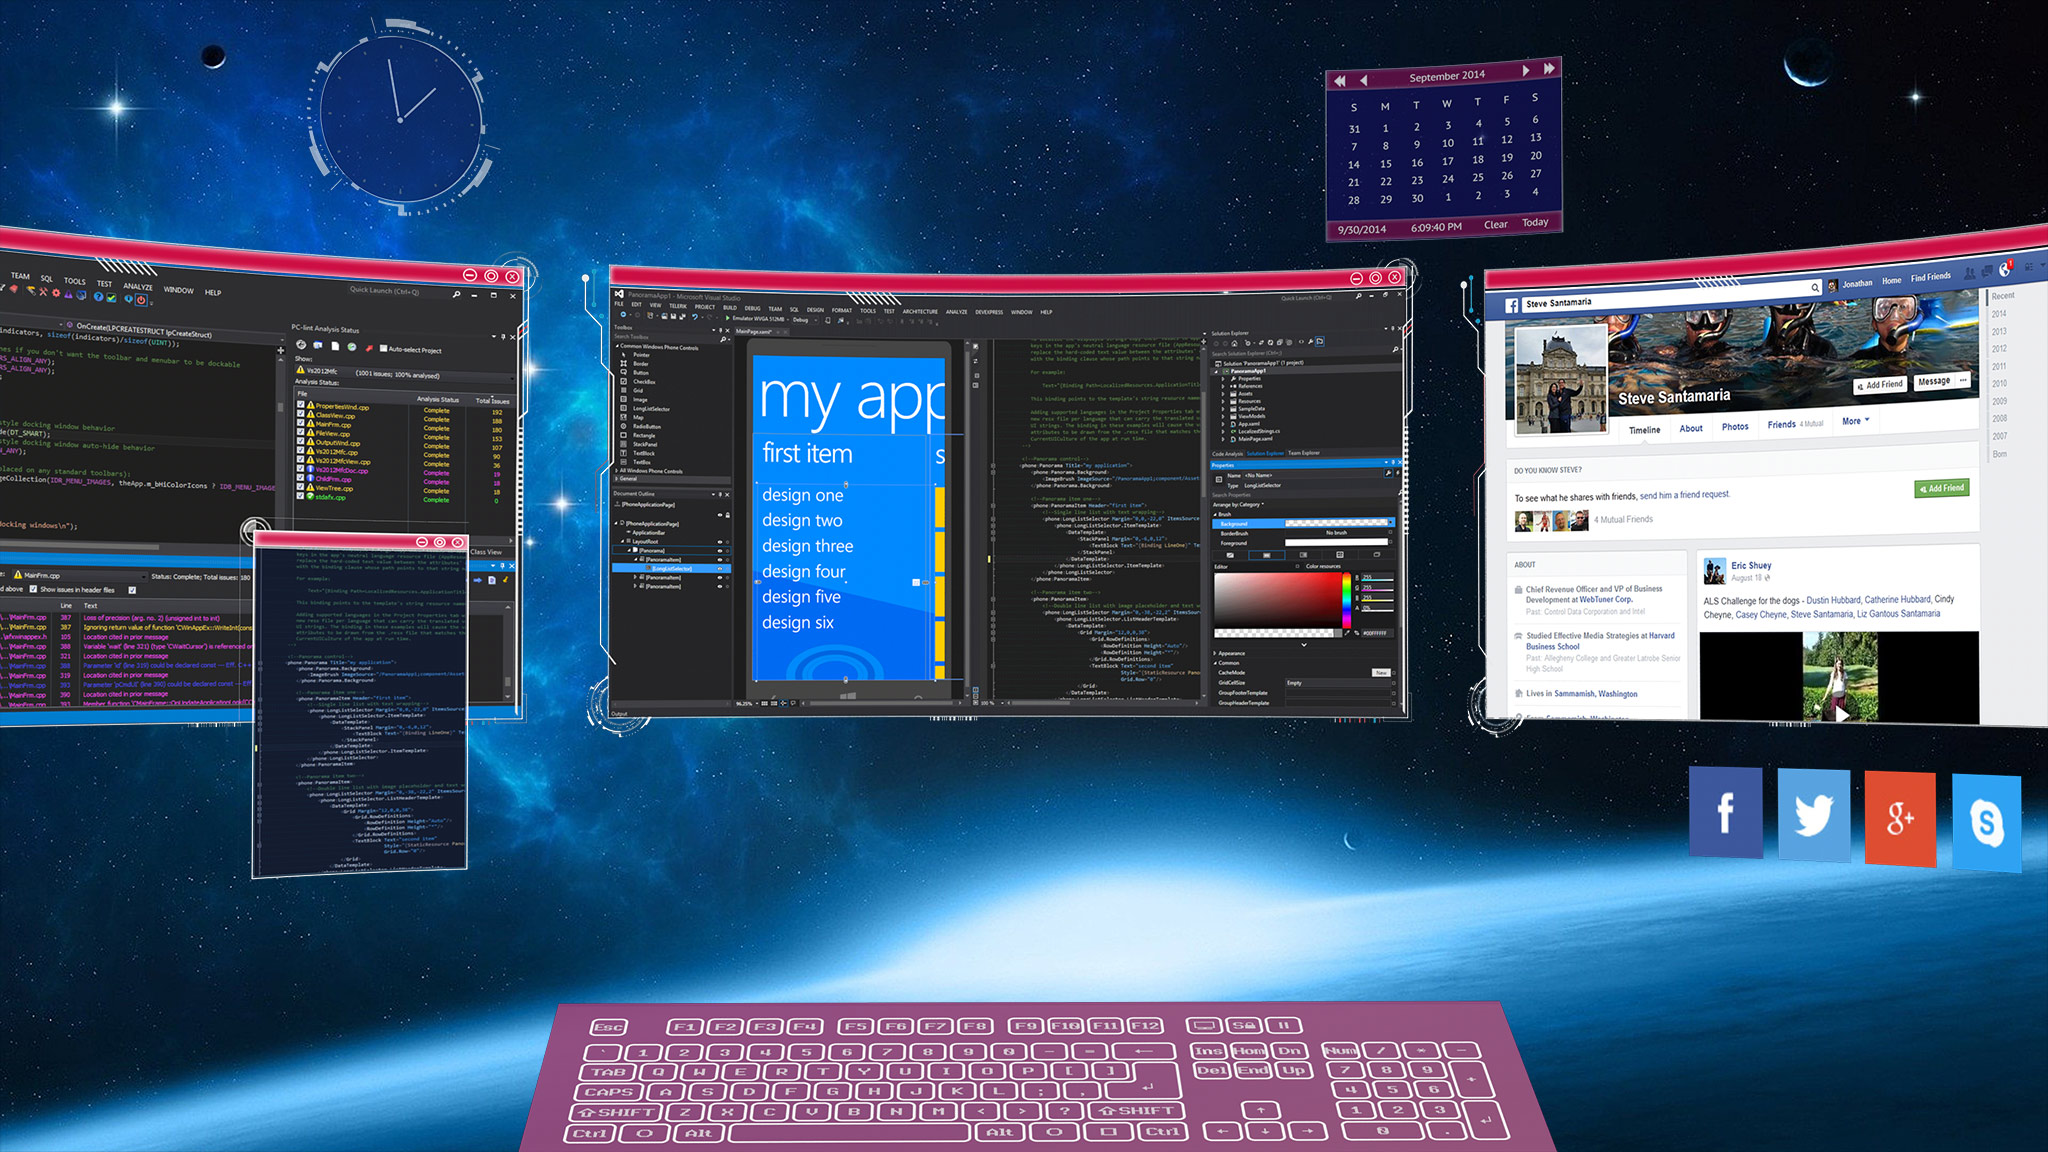Image resolution: width=2048 pixels, height=1152 pixels.
Task: Toggle Auto-select Project checkbox
Action: click(383, 349)
